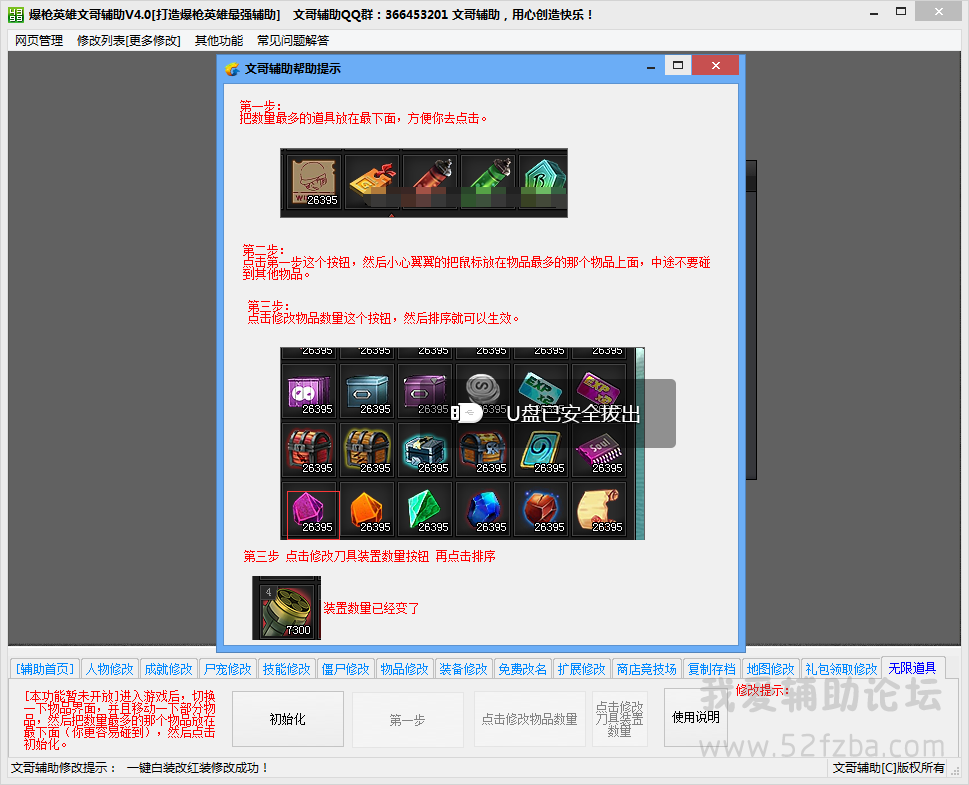Click the resize grip in status bar corner
This screenshot has height=785, width=969.
[x=955, y=770]
